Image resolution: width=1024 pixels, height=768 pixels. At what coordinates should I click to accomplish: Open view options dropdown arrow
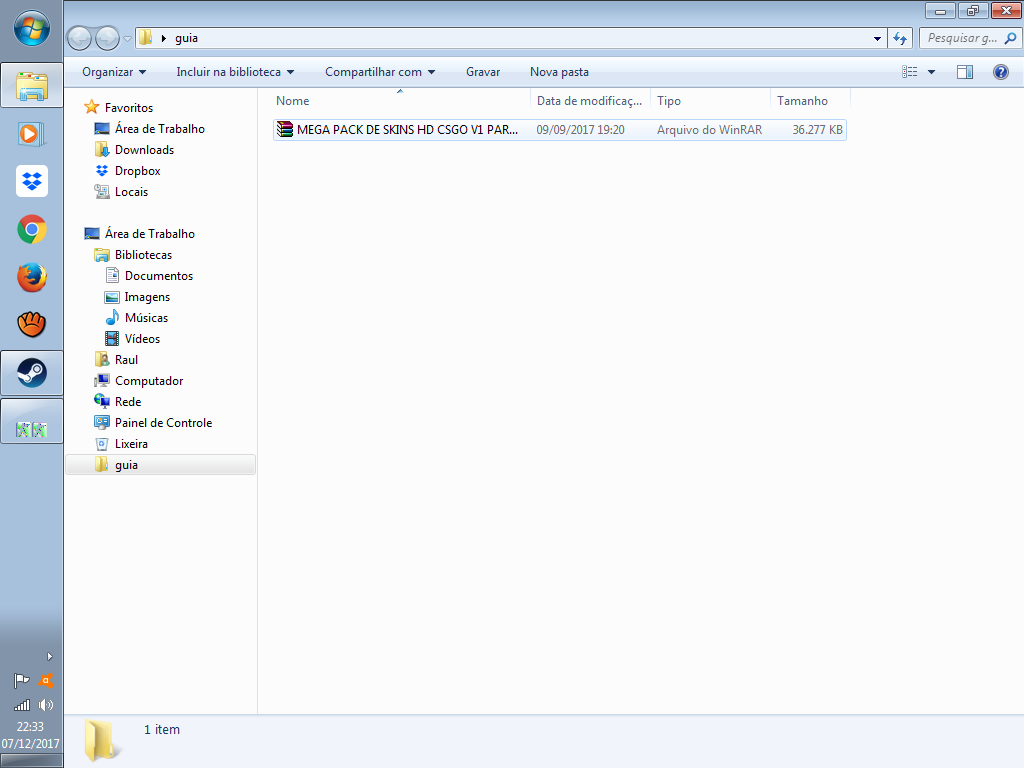931,72
